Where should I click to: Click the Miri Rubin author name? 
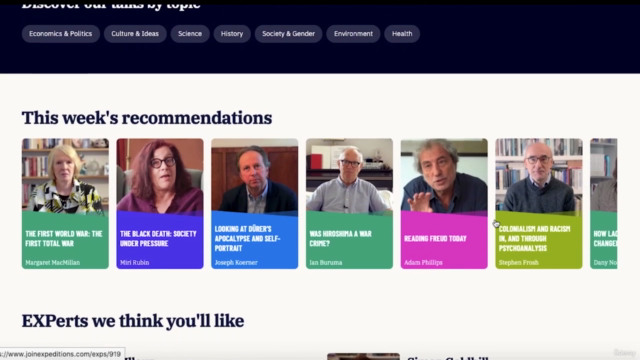[135, 262]
